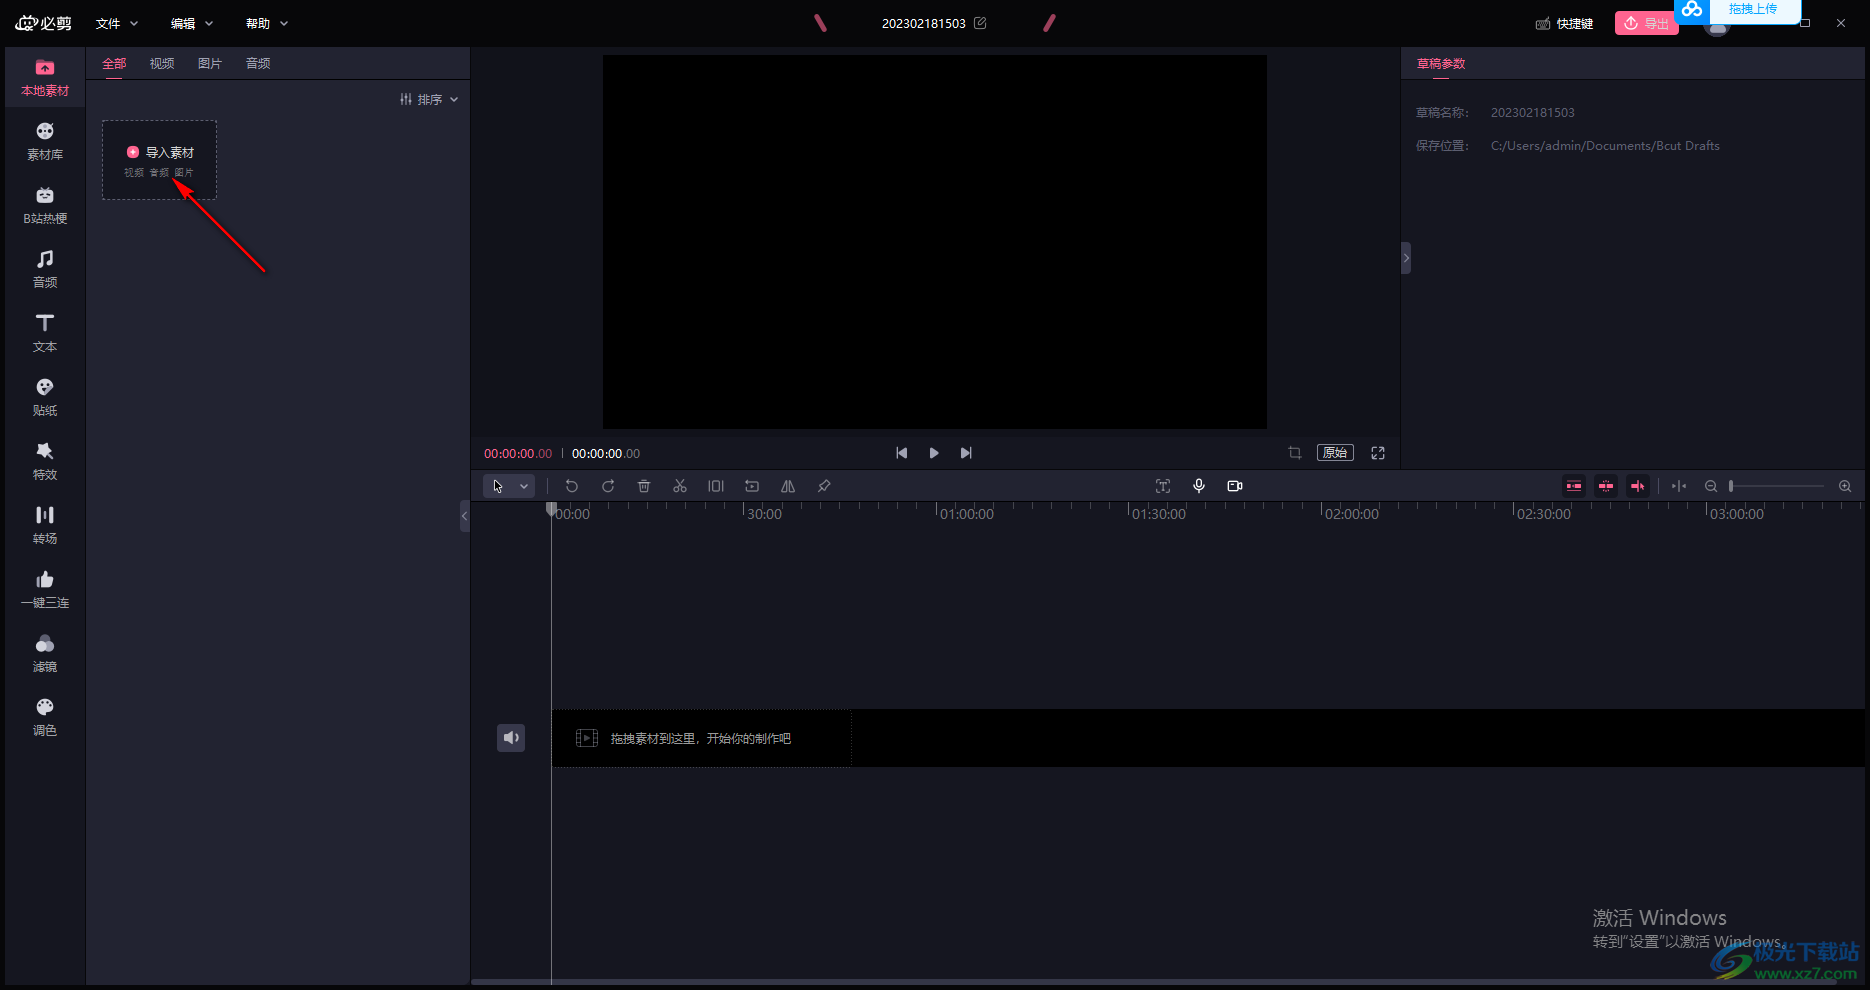Click the redo icon in timeline toolbar

point(608,486)
